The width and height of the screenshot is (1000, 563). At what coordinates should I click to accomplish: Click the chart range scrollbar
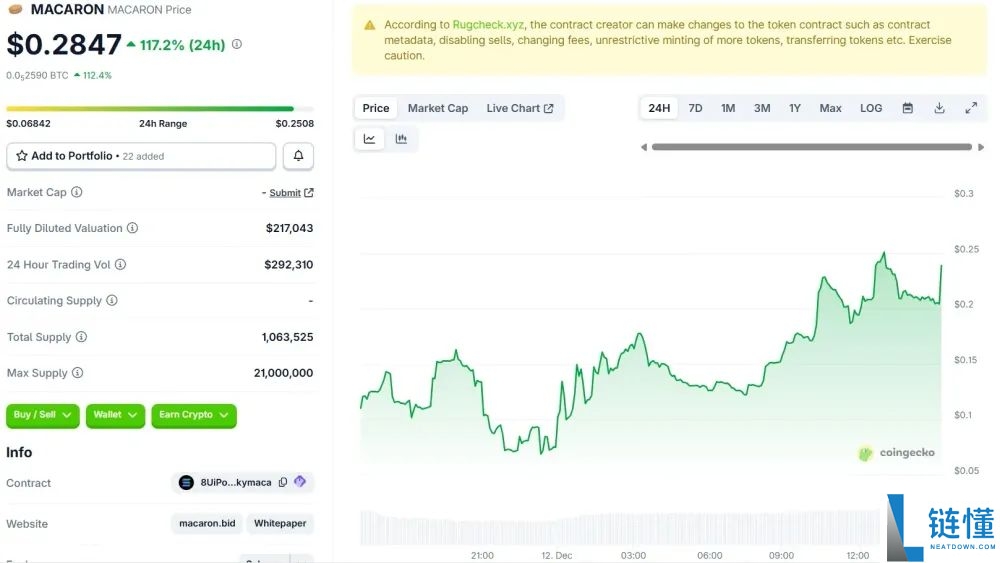(810, 147)
